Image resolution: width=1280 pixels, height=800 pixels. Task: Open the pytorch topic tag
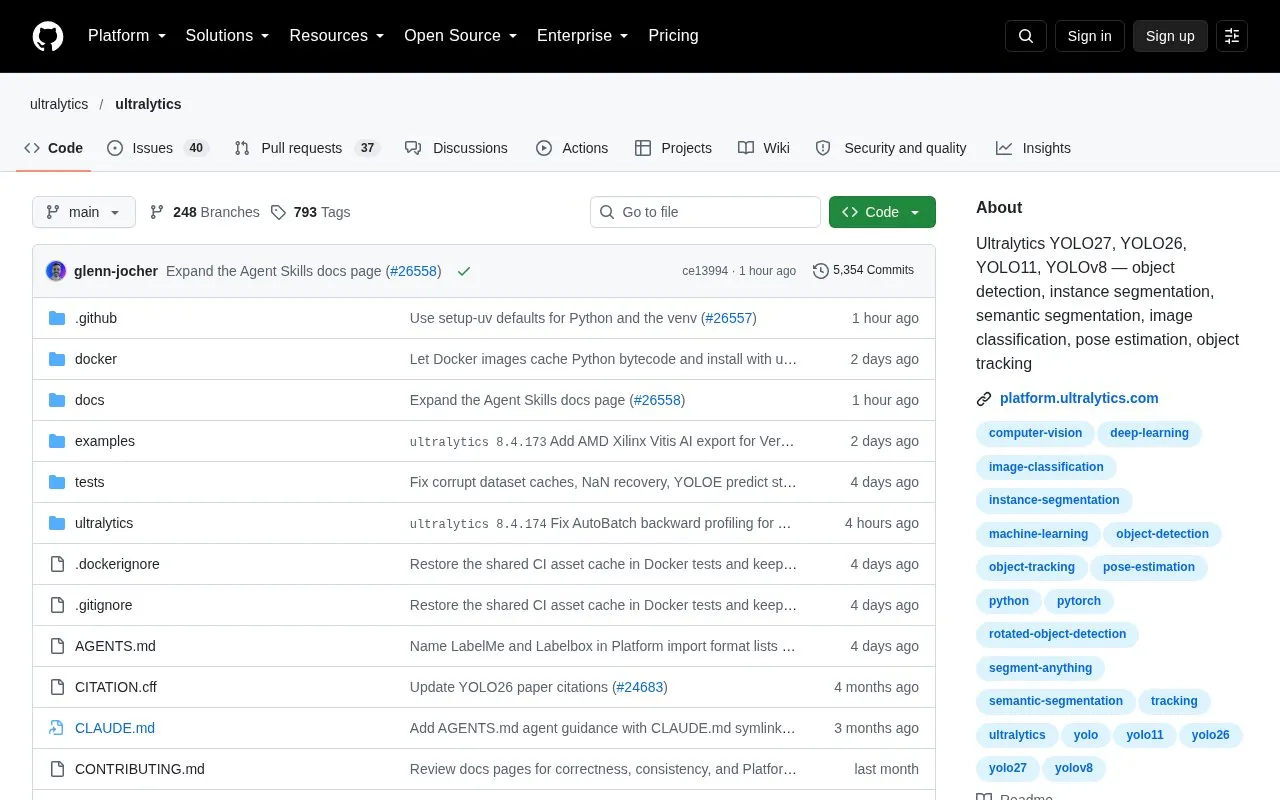tap(1079, 601)
